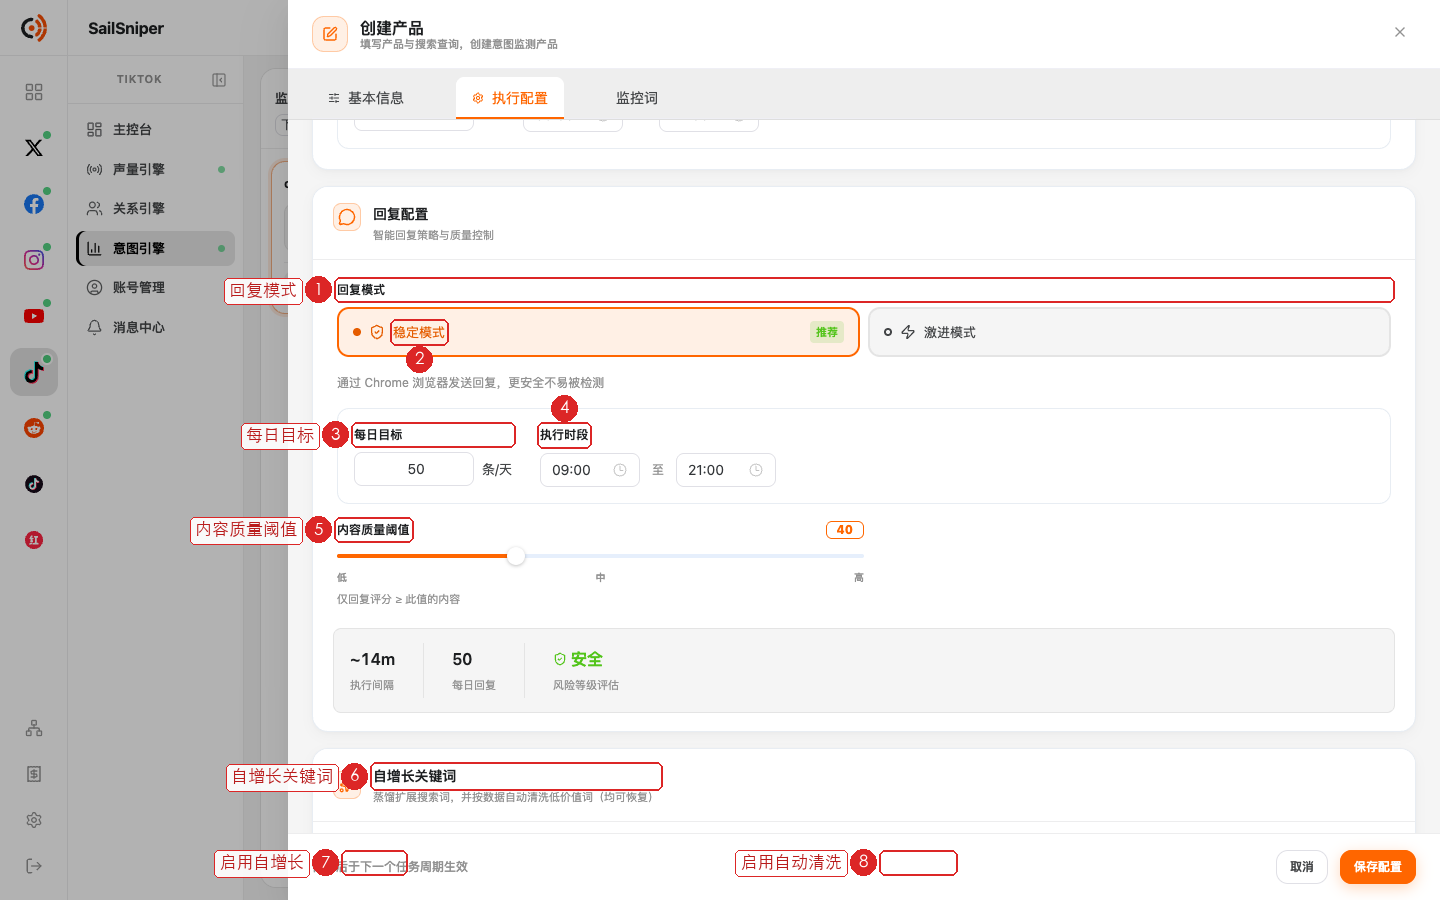
Task: Open the network topology icon in left rail
Action: click(34, 728)
